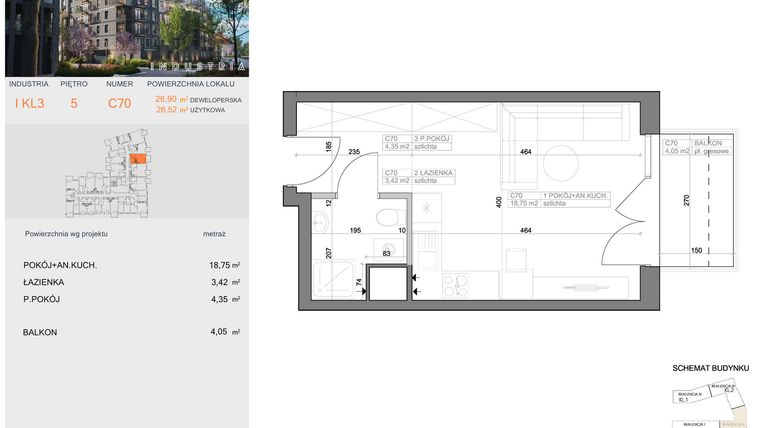Viewport: 760px width, 428px height.
Task: Click dimension '83' near washing machine
Action: point(386,253)
